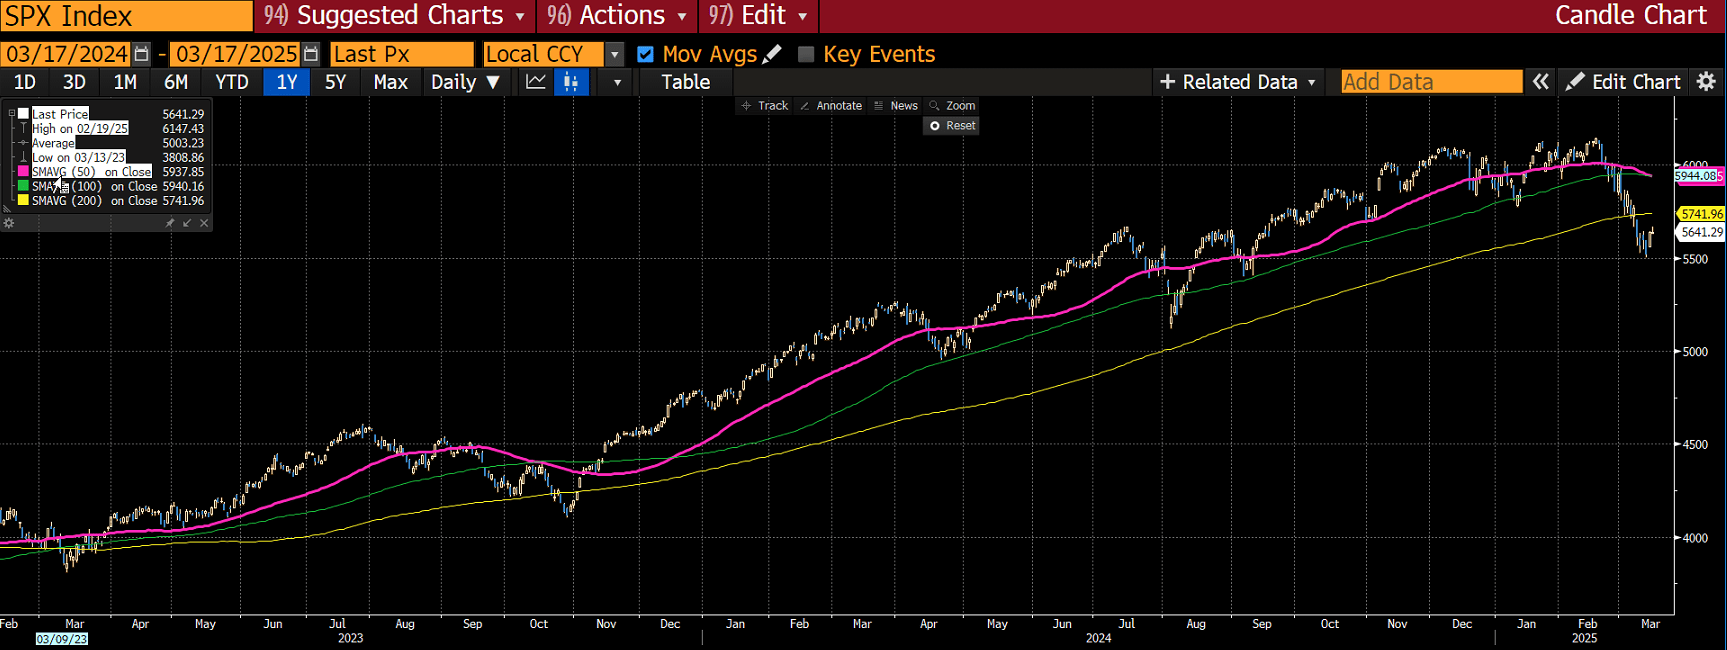Image resolution: width=1727 pixels, height=650 pixels.
Task: Open the Suggested Charts menu
Action: [x=395, y=16]
